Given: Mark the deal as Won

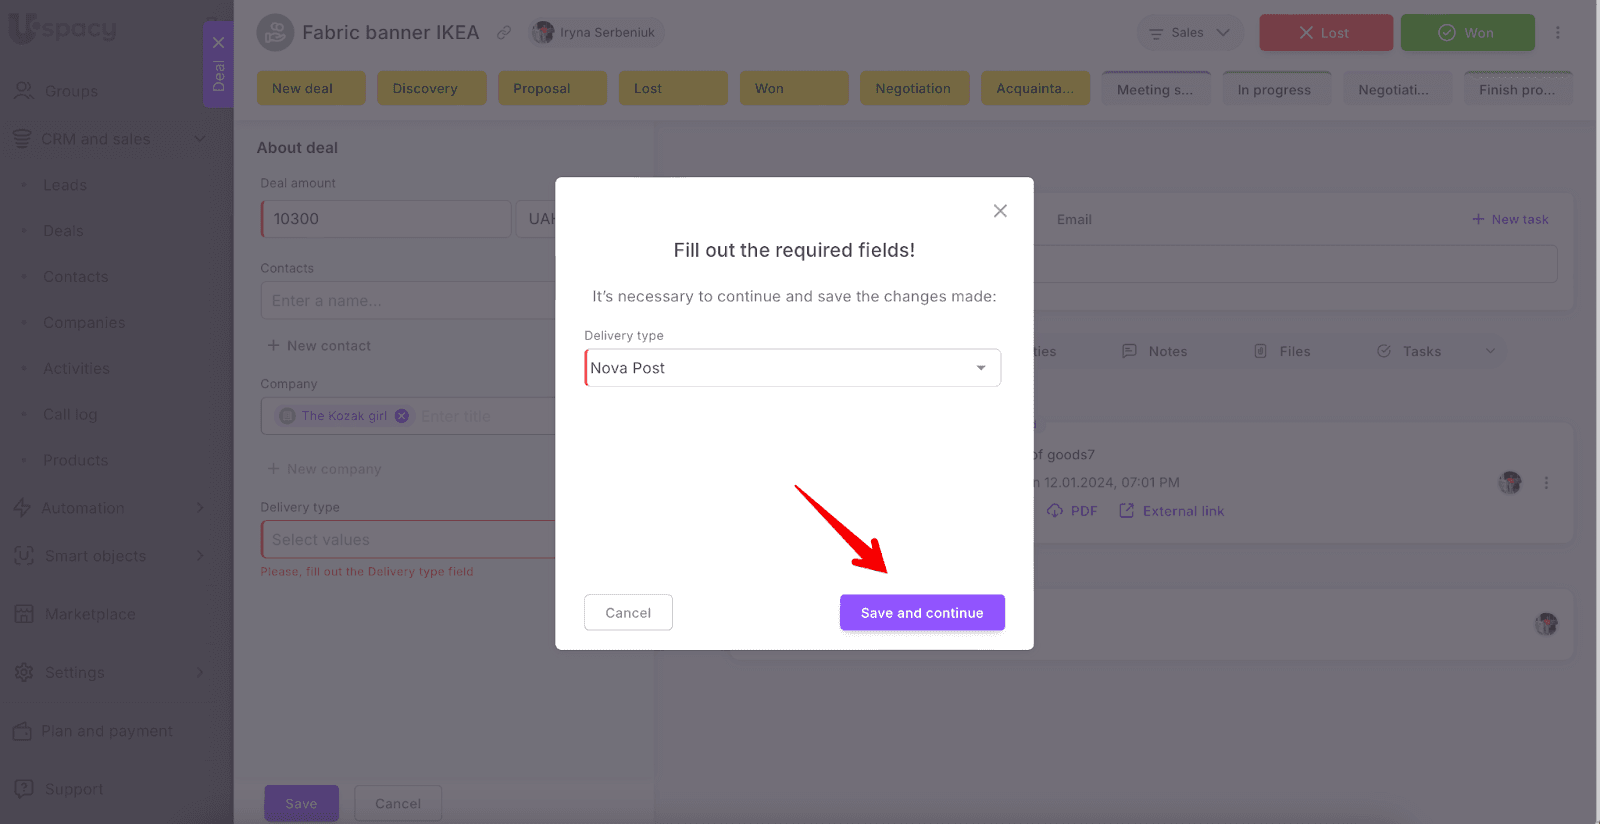Looking at the screenshot, I should [1466, 33].
